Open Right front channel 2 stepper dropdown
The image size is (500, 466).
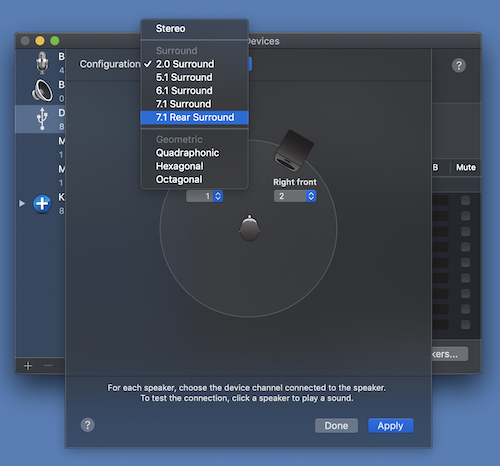point(311,196)
